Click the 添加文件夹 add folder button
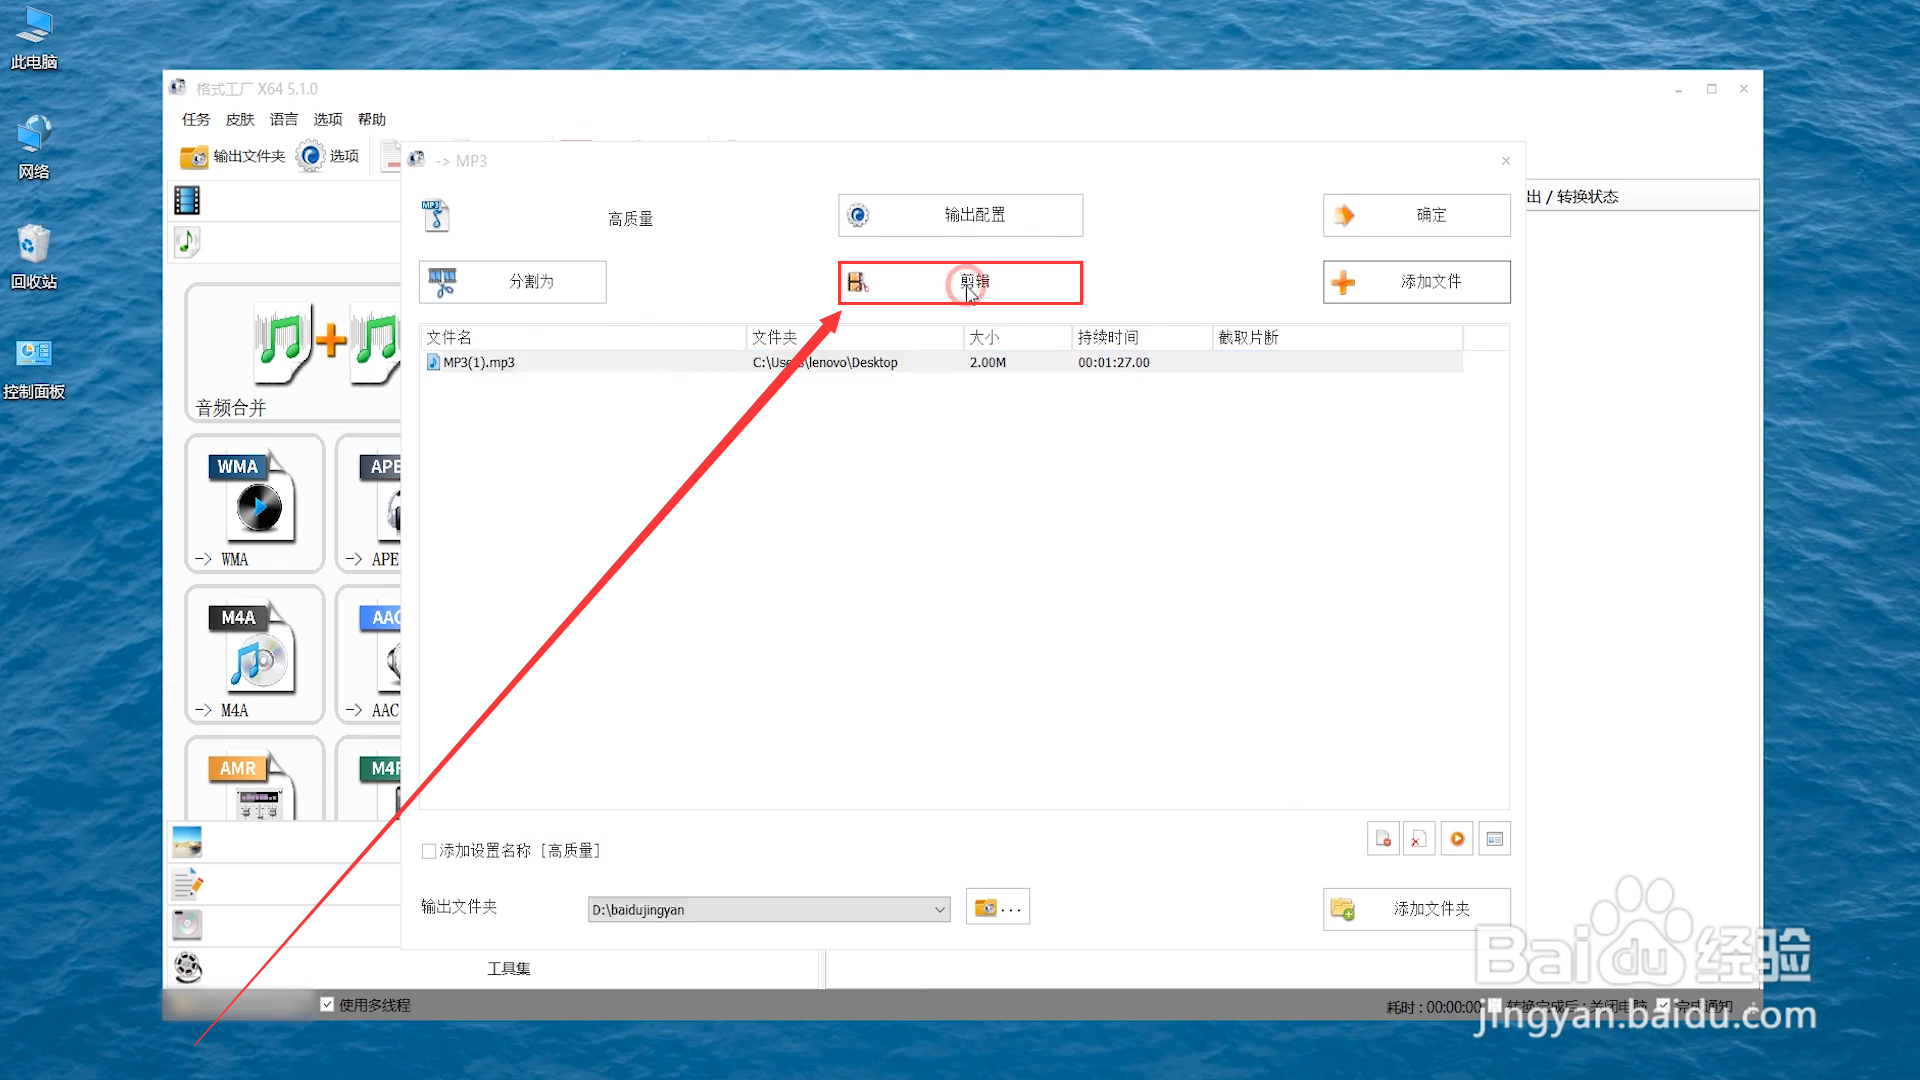Image resolution: width=1920 pixels, height=1080 pixels. pyautogui.click(x=1416, y=909)
